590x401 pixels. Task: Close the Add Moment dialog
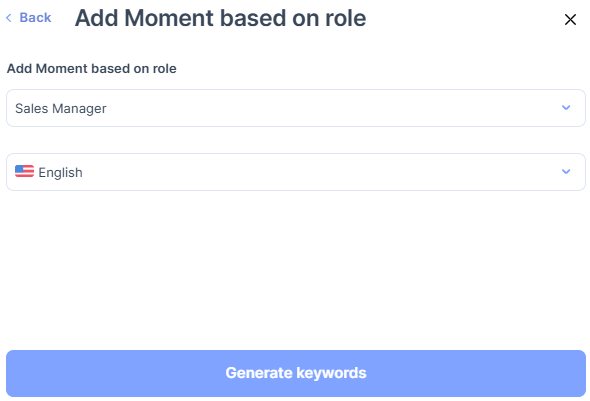point(570,20)
